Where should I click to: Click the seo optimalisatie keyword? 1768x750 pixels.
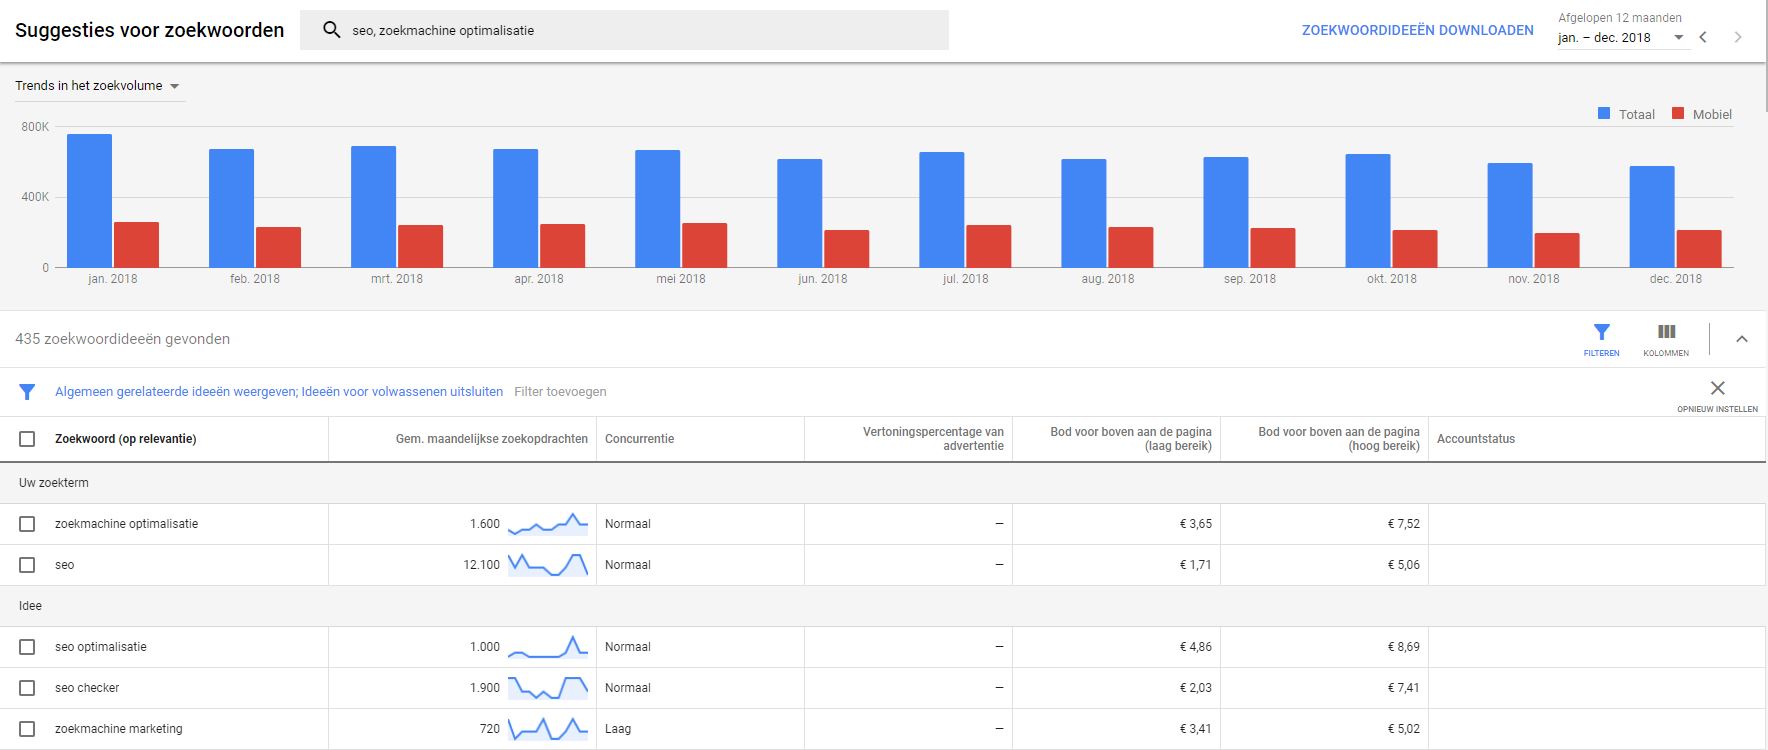pyautogui.click(x=100, y=647)
